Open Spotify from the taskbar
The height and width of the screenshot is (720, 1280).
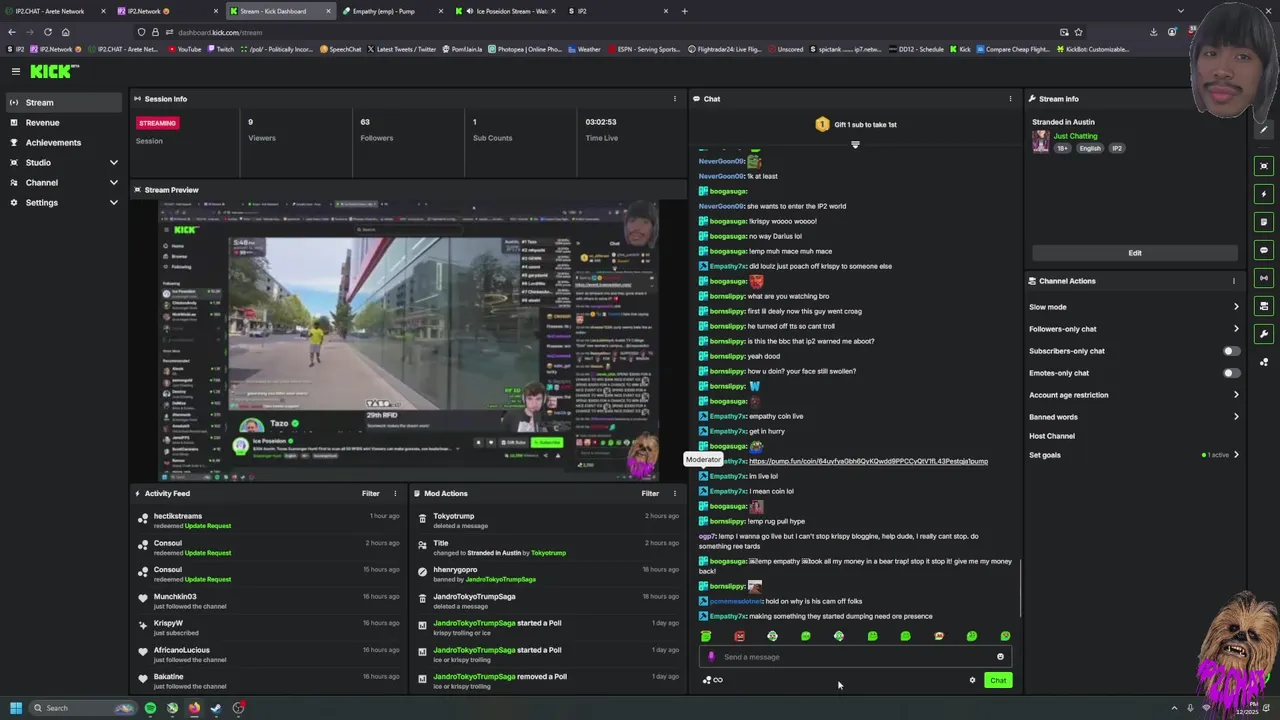coord(150,708)
